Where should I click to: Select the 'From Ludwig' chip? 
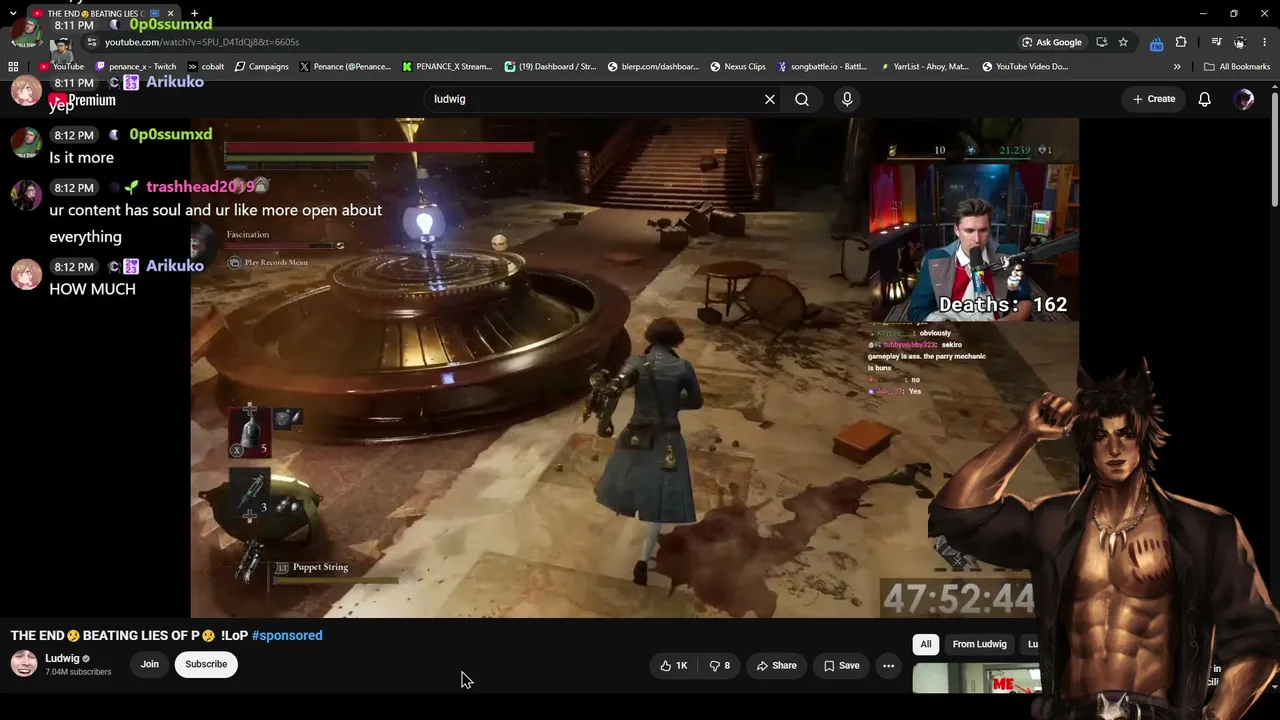(x=979, y=644)
